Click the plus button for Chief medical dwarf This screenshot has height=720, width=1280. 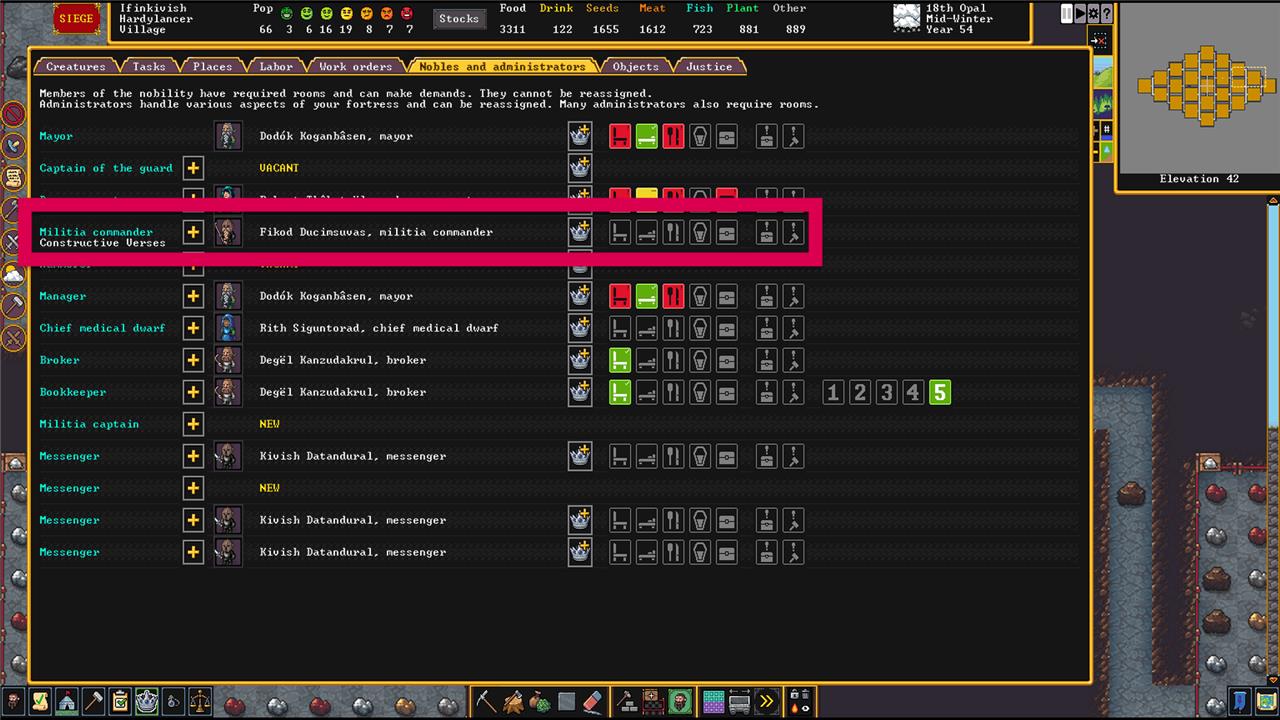[x=193, y=328]
